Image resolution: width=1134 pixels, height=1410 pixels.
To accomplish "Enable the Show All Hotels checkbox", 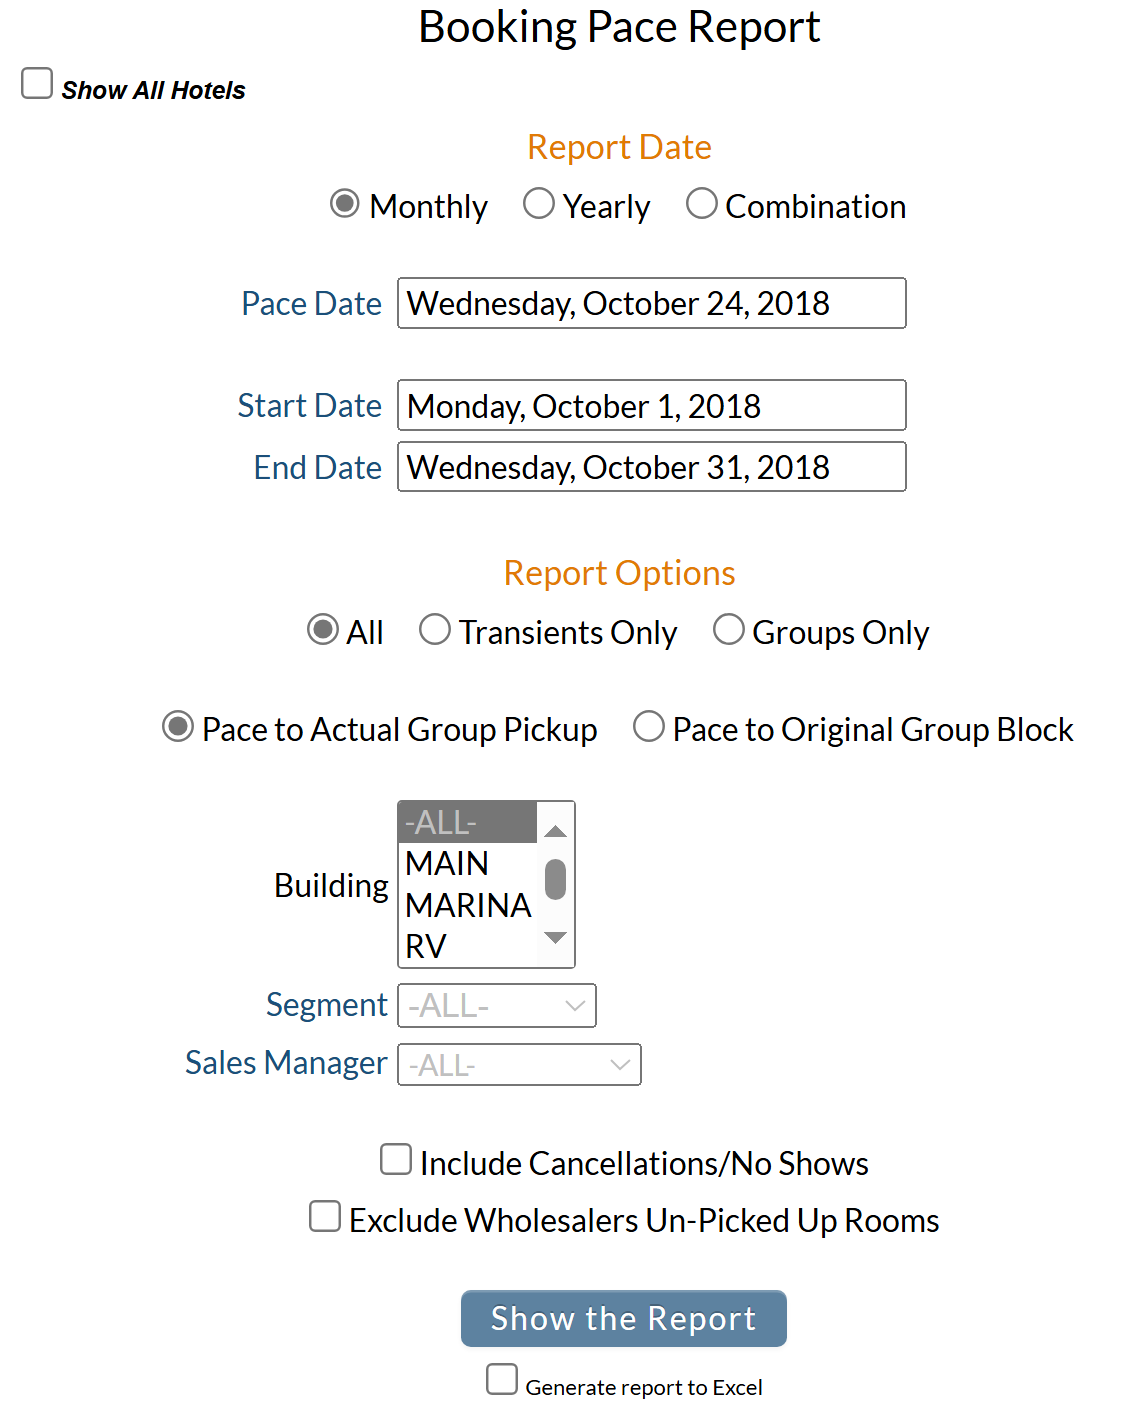I will (36, 83).
